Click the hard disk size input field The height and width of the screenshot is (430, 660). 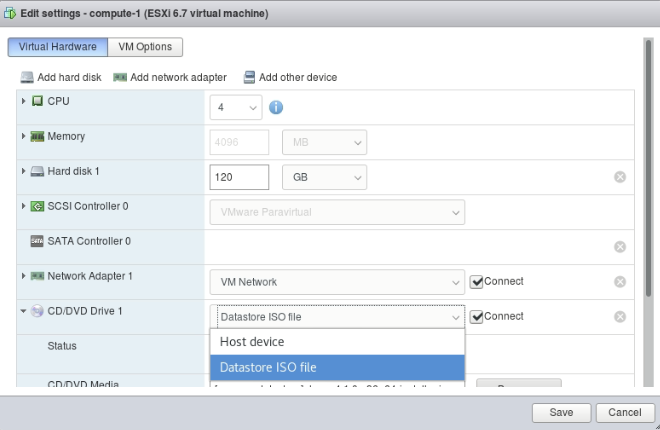(239, 177)
